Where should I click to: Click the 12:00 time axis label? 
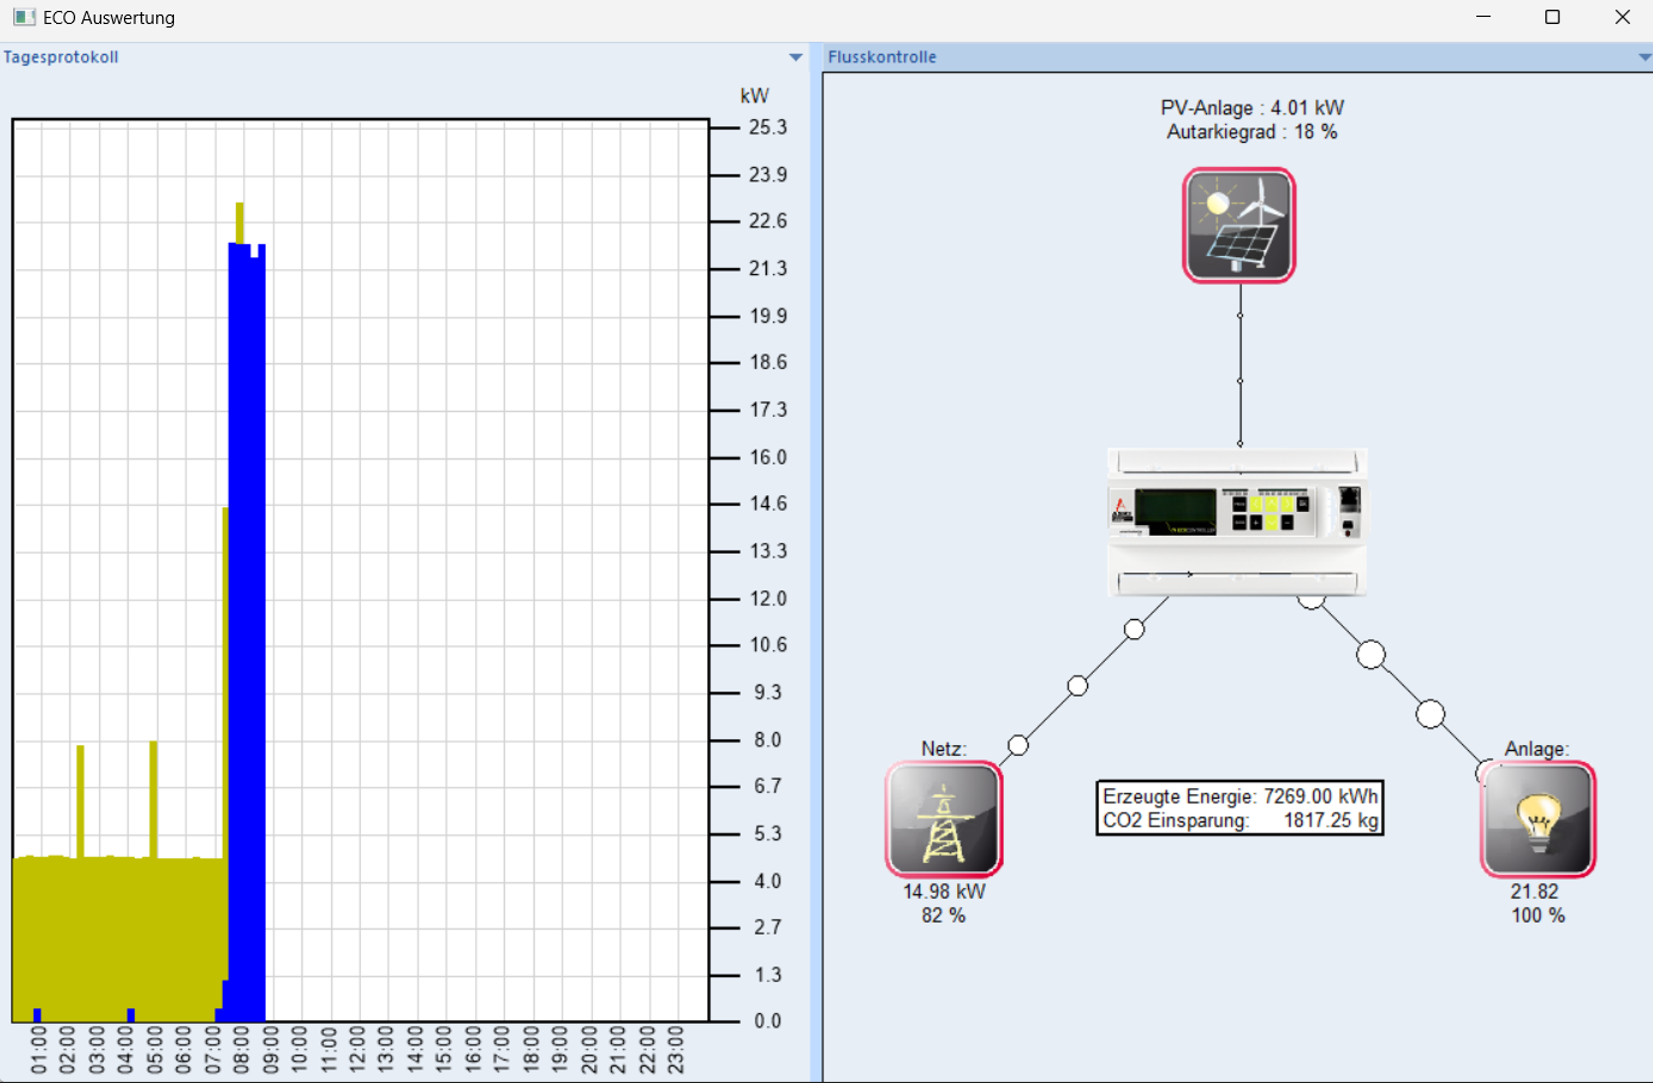point(356,1050)
